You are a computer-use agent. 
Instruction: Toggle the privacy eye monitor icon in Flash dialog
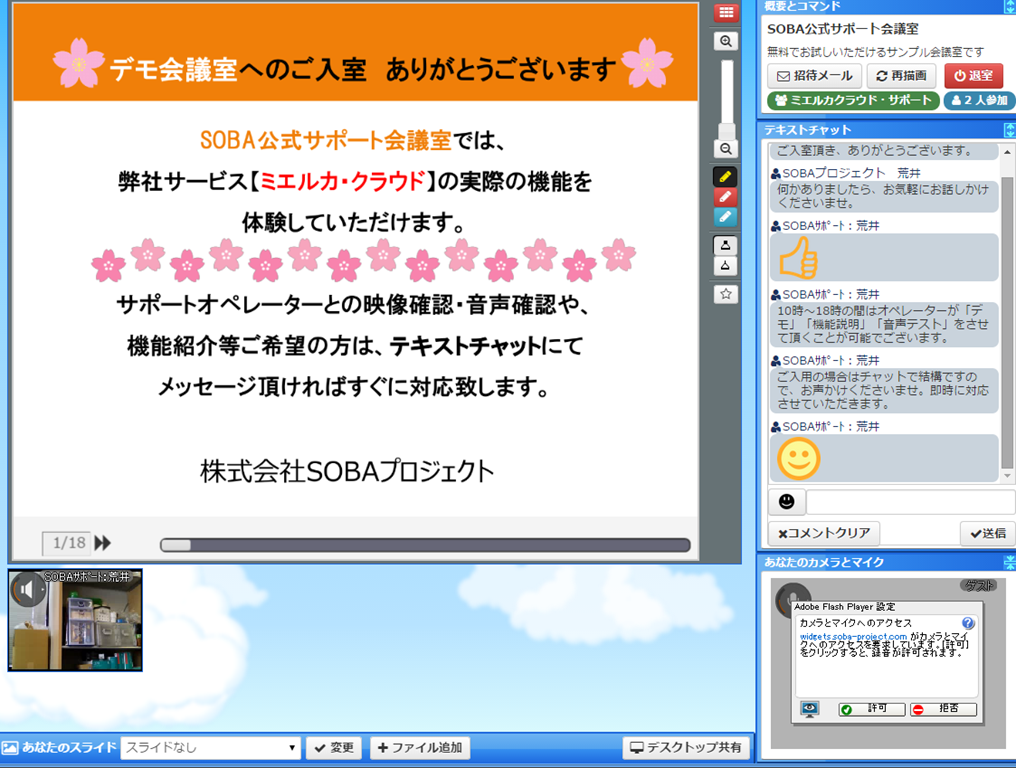pos(810,709)
